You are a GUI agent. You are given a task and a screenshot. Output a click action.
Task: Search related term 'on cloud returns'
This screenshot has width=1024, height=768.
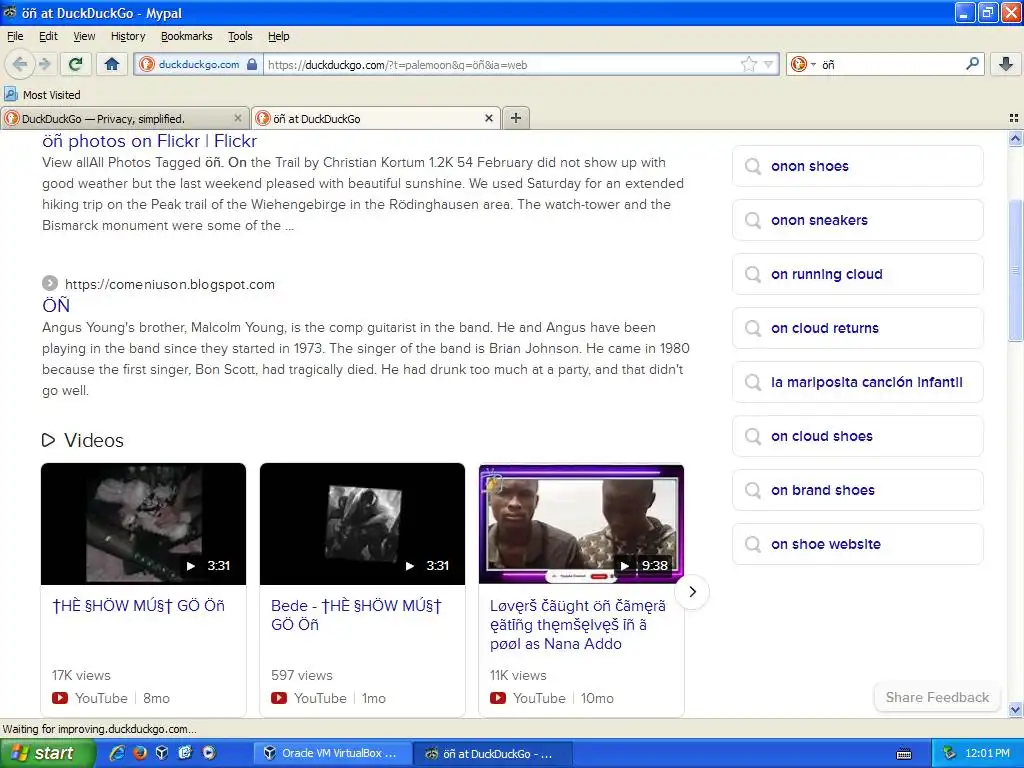[857, 328]
